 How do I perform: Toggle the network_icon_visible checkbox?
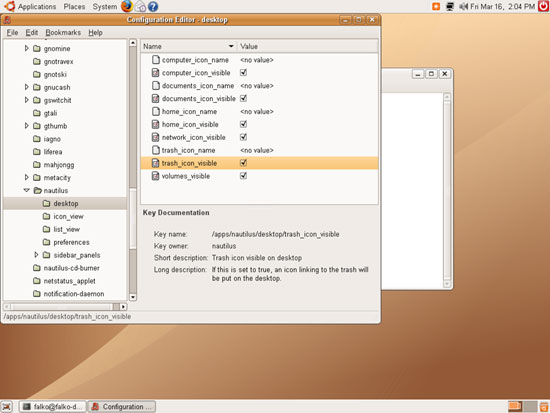pyautogui.click(x=243, y=137)
